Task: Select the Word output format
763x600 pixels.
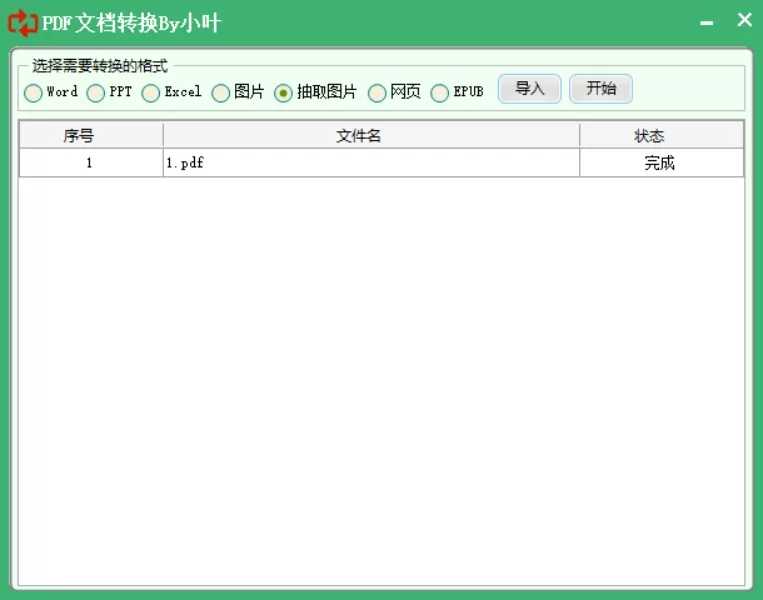Action: 51,92
